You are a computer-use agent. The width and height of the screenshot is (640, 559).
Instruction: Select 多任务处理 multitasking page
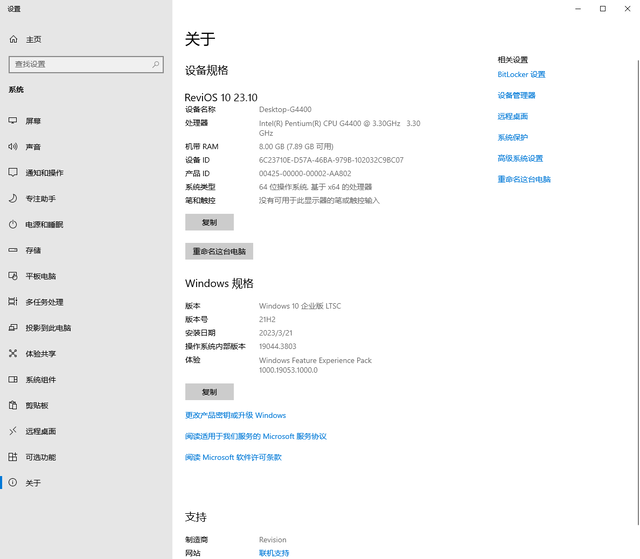pos(44,302)
